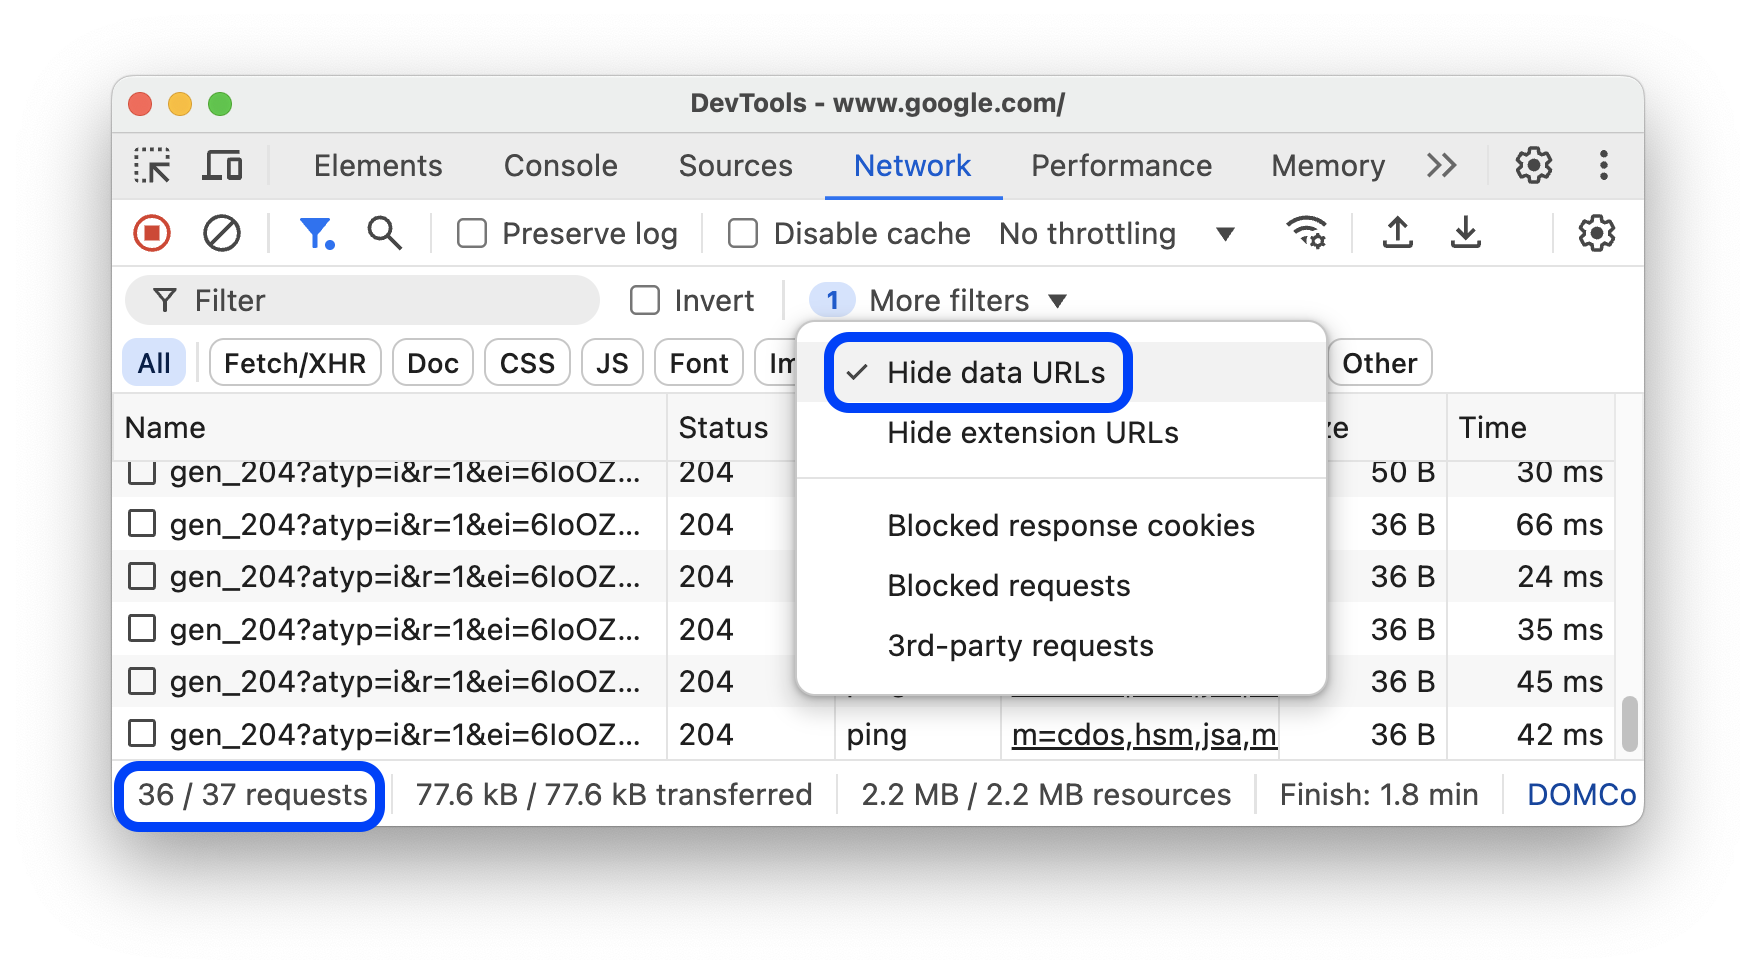
Task: Open the m=cdos,hsm,jsa initiator link
Action: pyautogui.click(x=1143, y=733)
